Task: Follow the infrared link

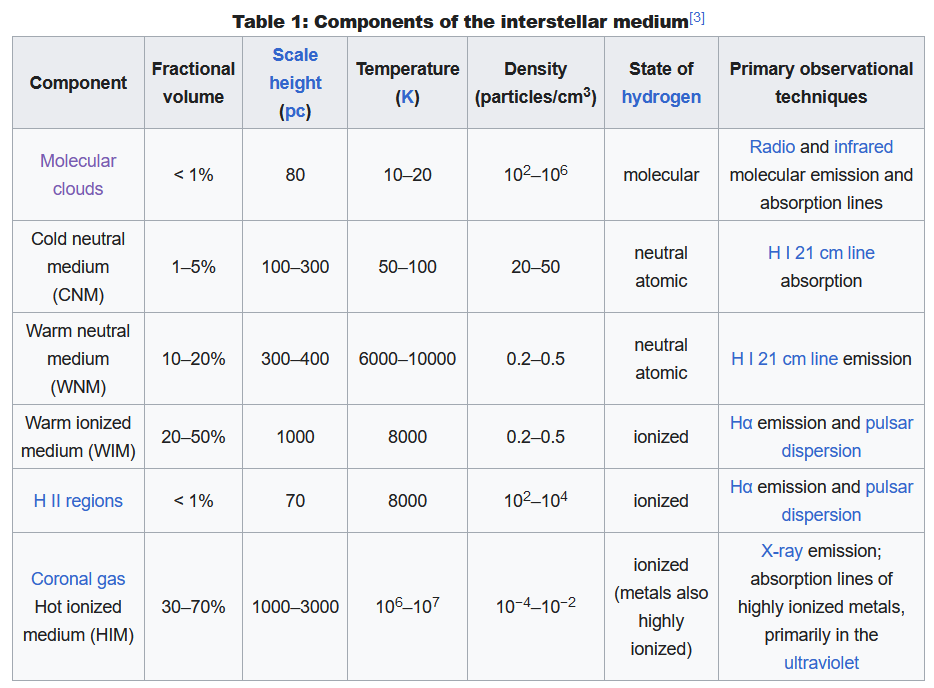Action: tap(863, 147)
